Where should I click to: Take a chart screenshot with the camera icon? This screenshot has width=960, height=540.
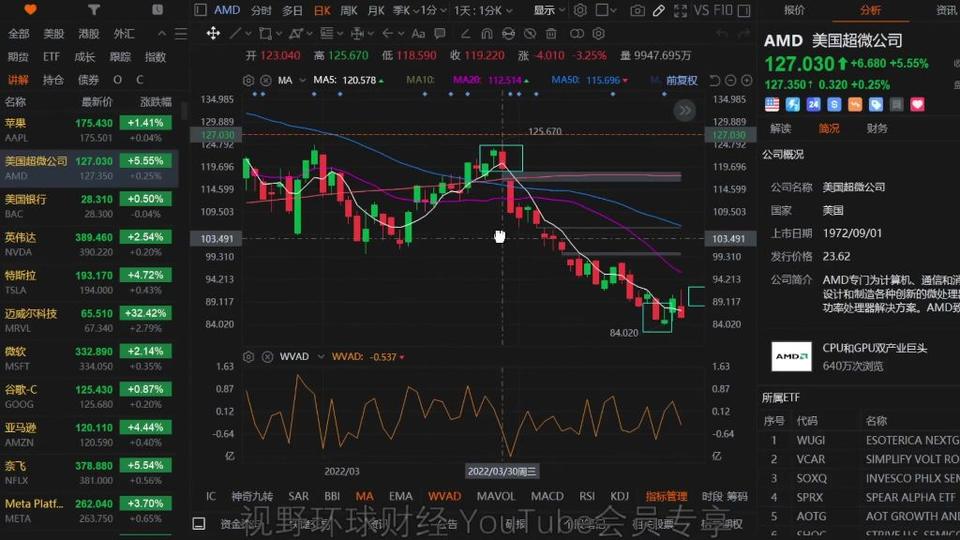coord(637,10)
